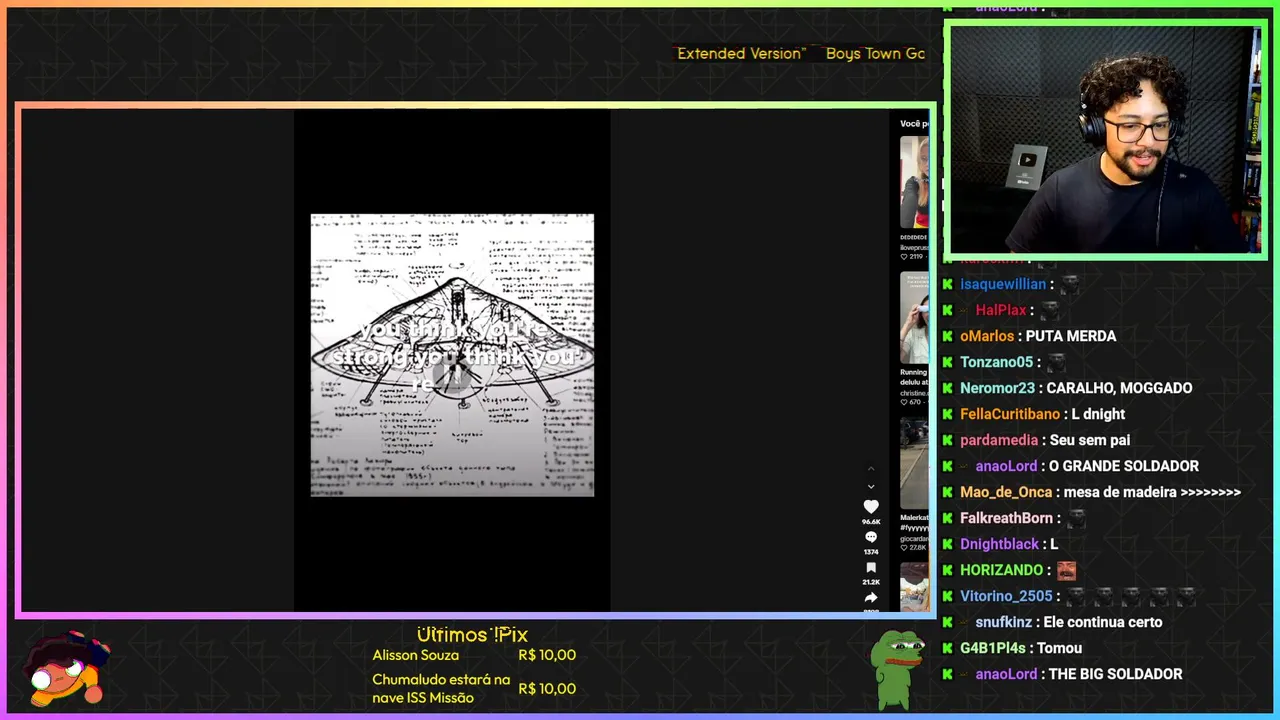Image resolution: width=1280 pixels, height=720 pixels.
Task: Share the video with the arrow icon
Action: tap(871, 598)
